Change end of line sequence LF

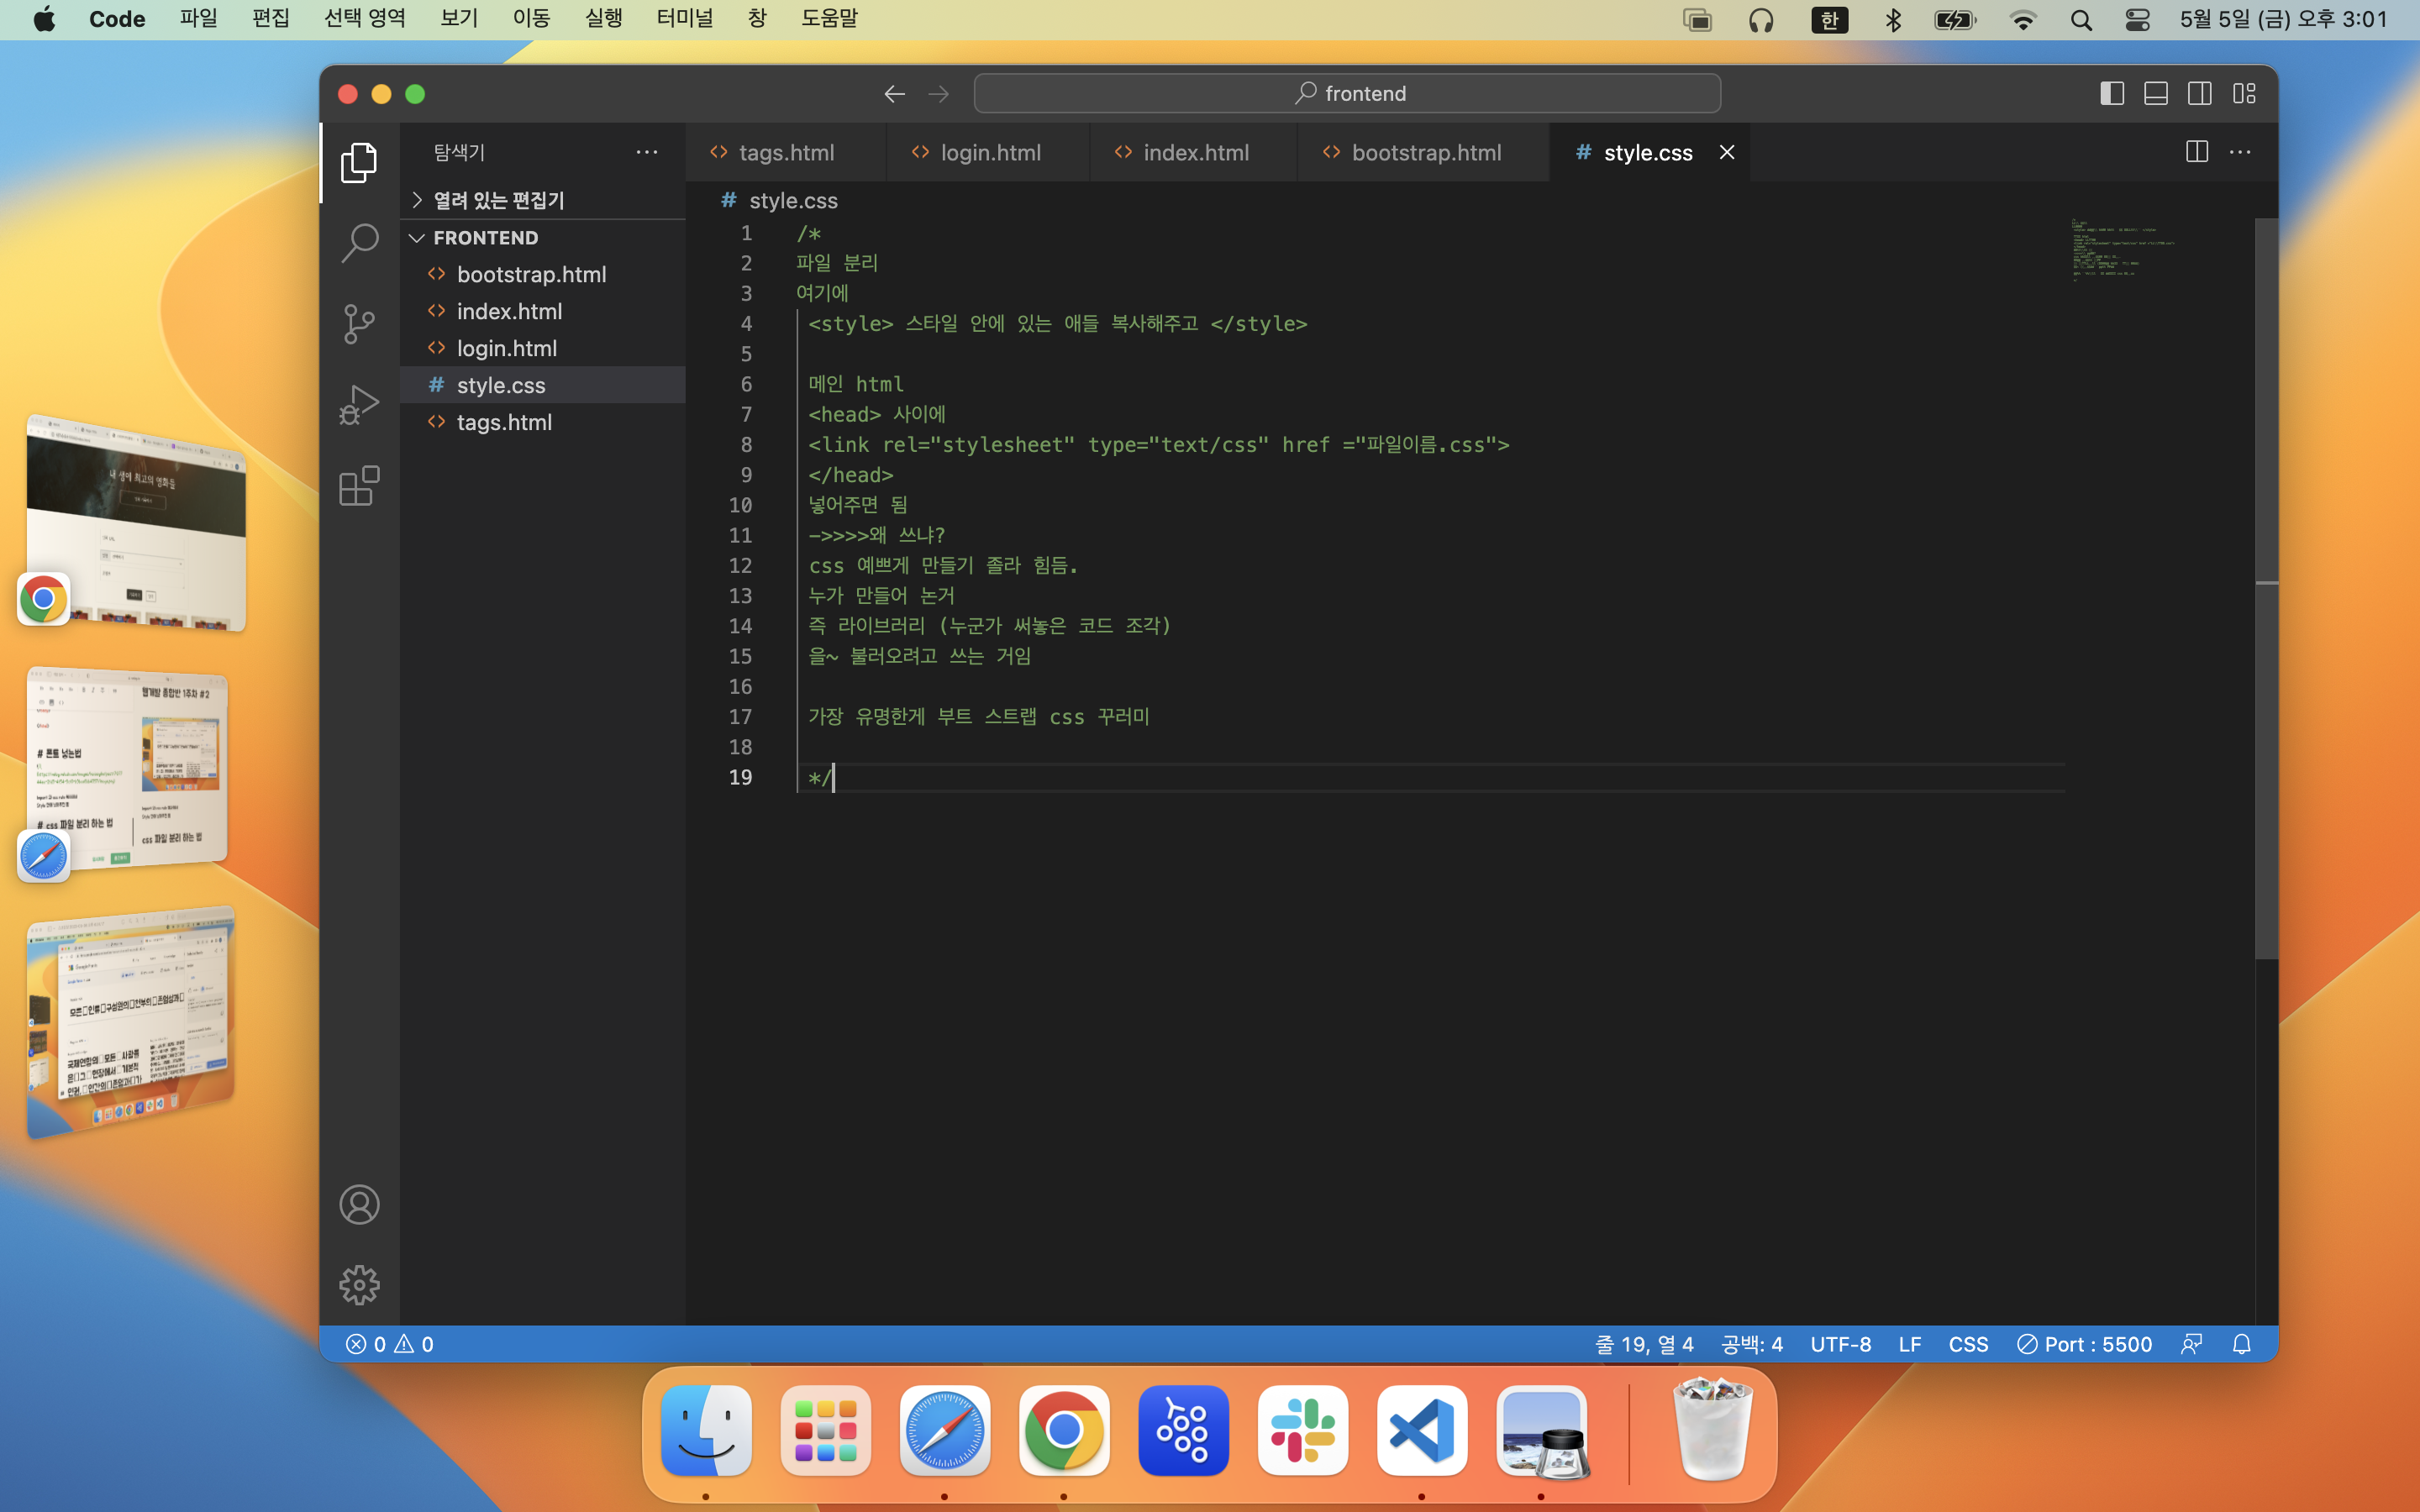pos(1909,1344)
